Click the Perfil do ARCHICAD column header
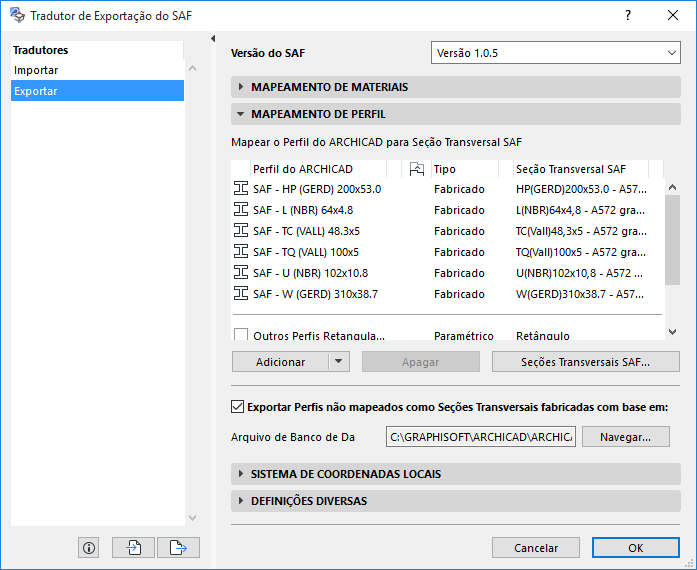 [318, 169]
